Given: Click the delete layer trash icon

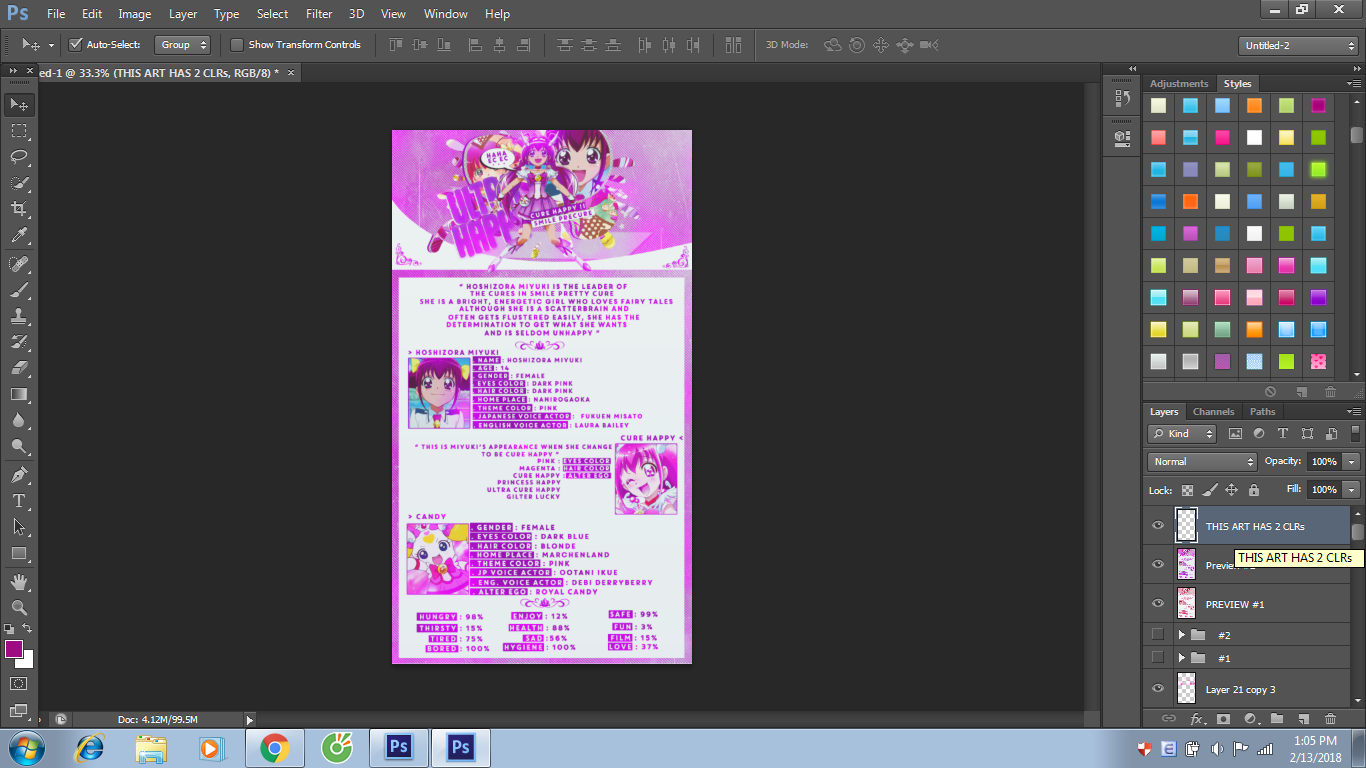Looking at the screenshot, I should click(x=1330, y=719).
